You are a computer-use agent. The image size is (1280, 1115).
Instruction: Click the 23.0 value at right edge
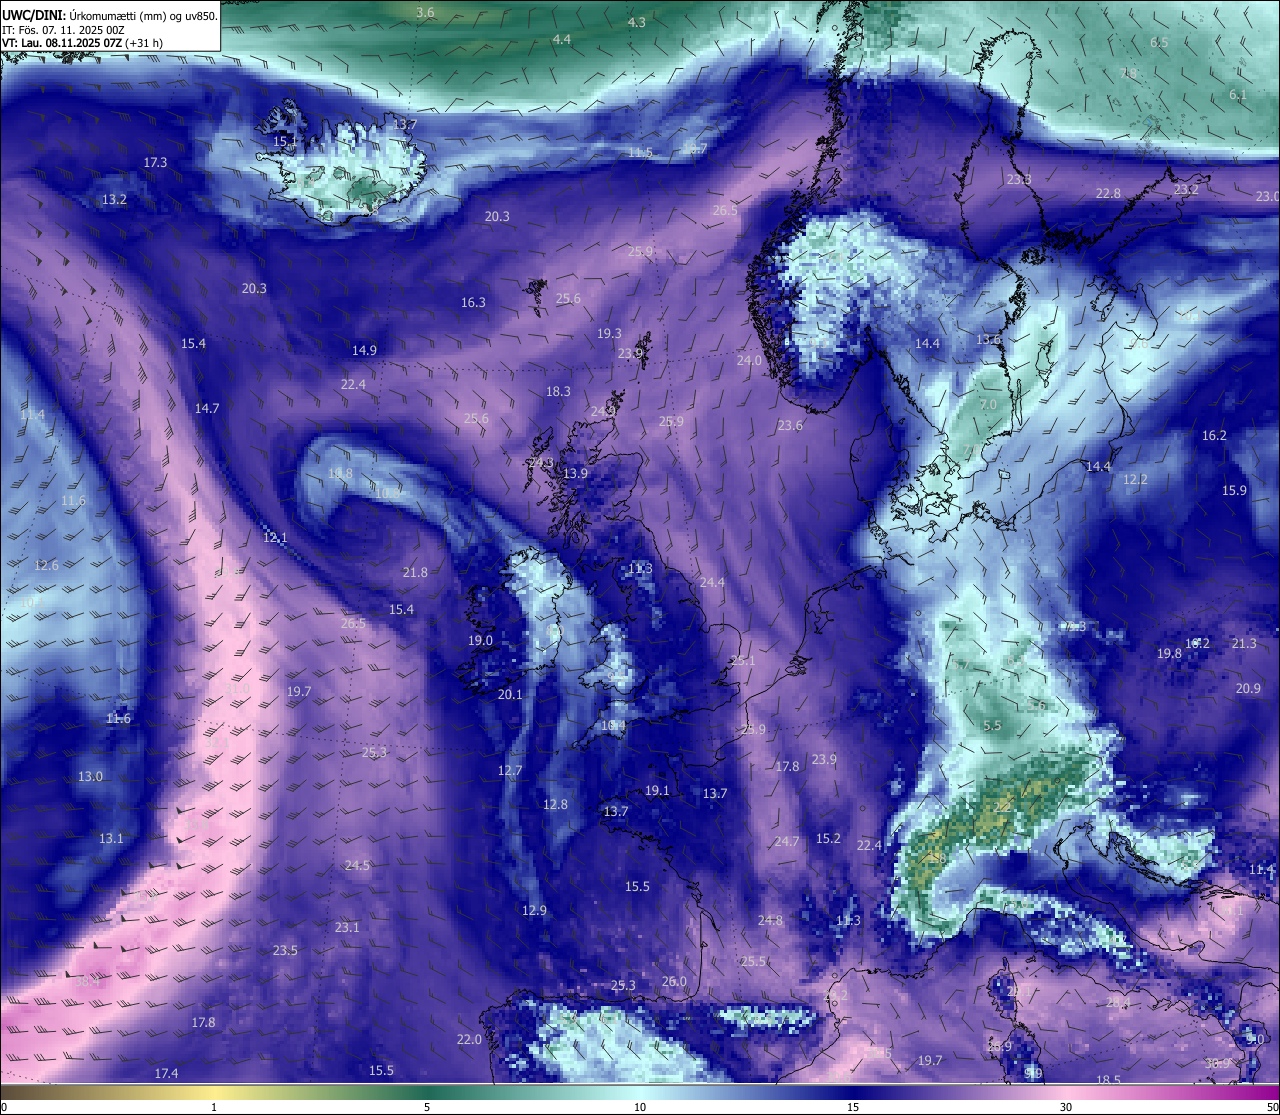click(x=1267, y=197)
